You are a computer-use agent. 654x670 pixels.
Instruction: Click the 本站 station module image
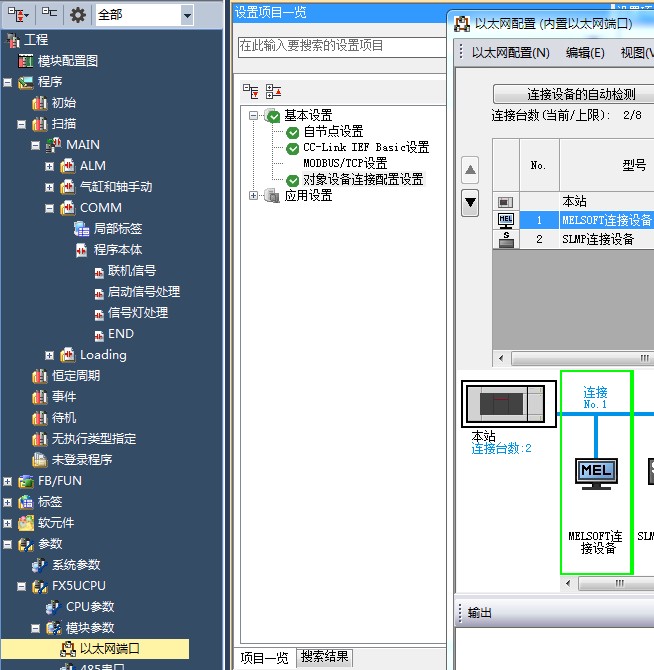pos(509,403)
